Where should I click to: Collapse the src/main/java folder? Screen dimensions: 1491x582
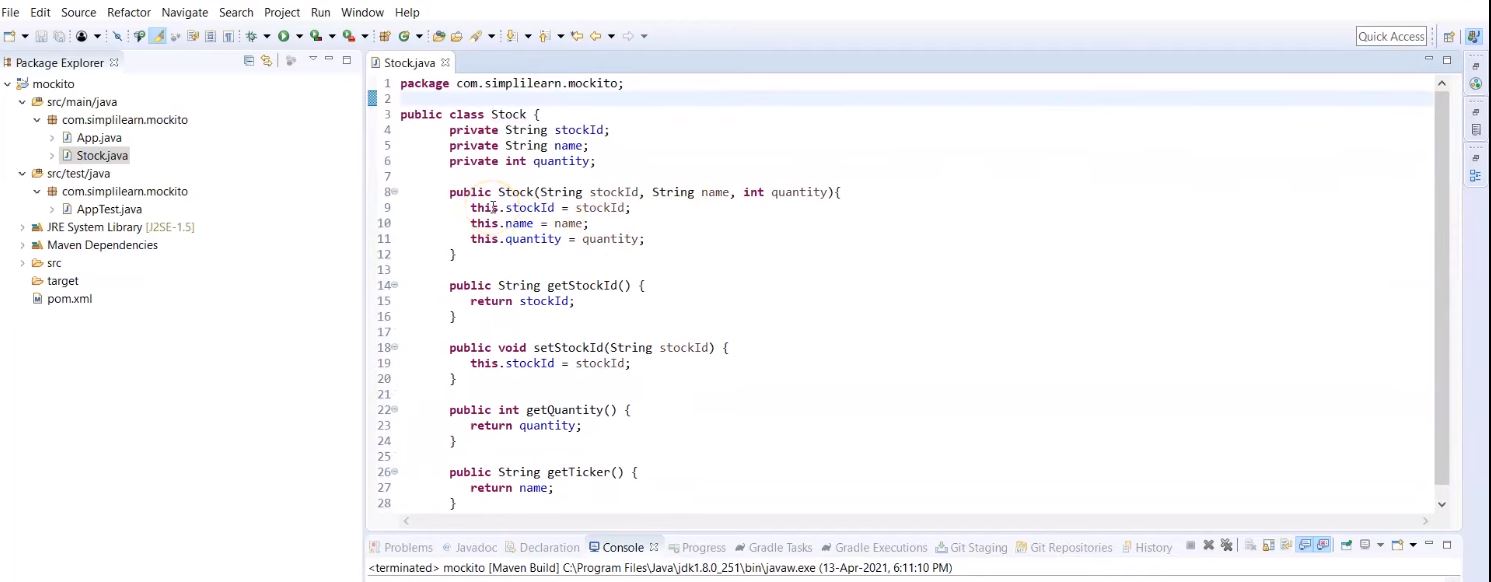[22, 102]
